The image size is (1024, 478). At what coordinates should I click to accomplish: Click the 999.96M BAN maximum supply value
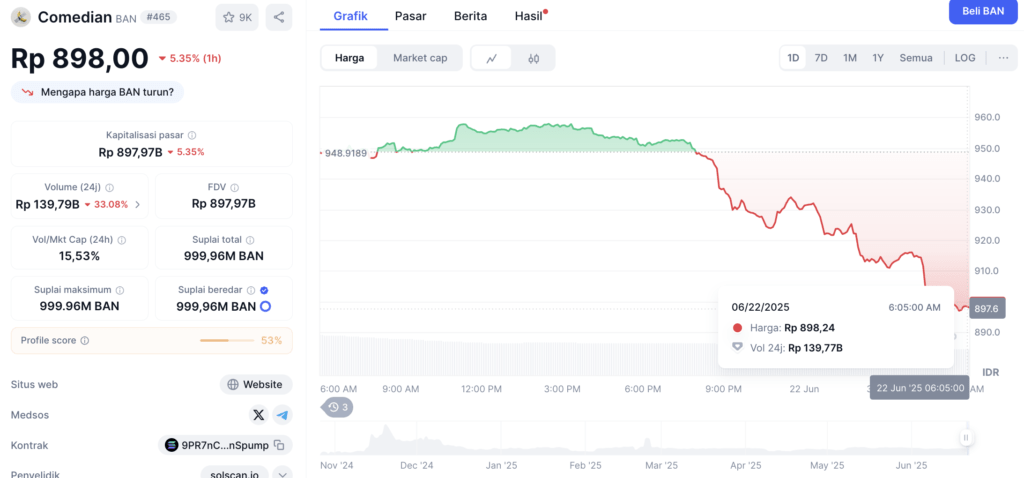80,306
